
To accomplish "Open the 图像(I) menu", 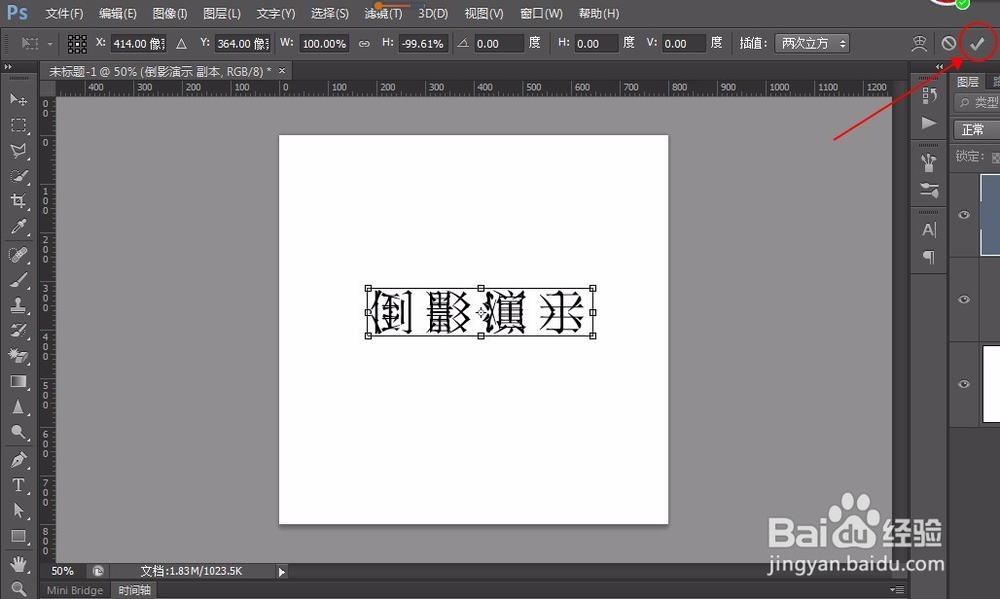I will (x=170, y=13).
